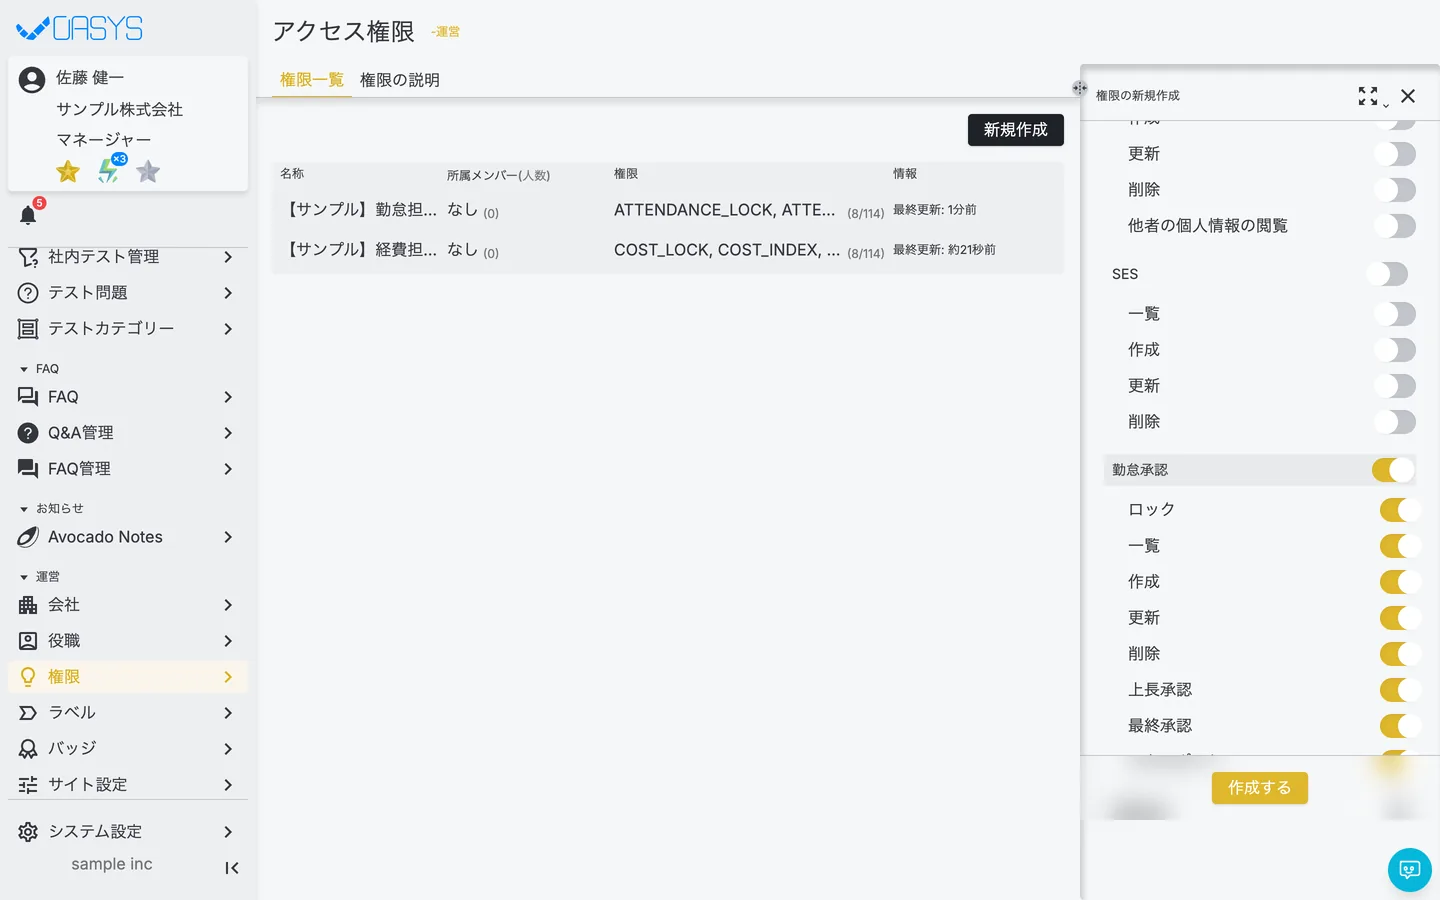Open システム設定 with the gear icon

click(128, 832)
